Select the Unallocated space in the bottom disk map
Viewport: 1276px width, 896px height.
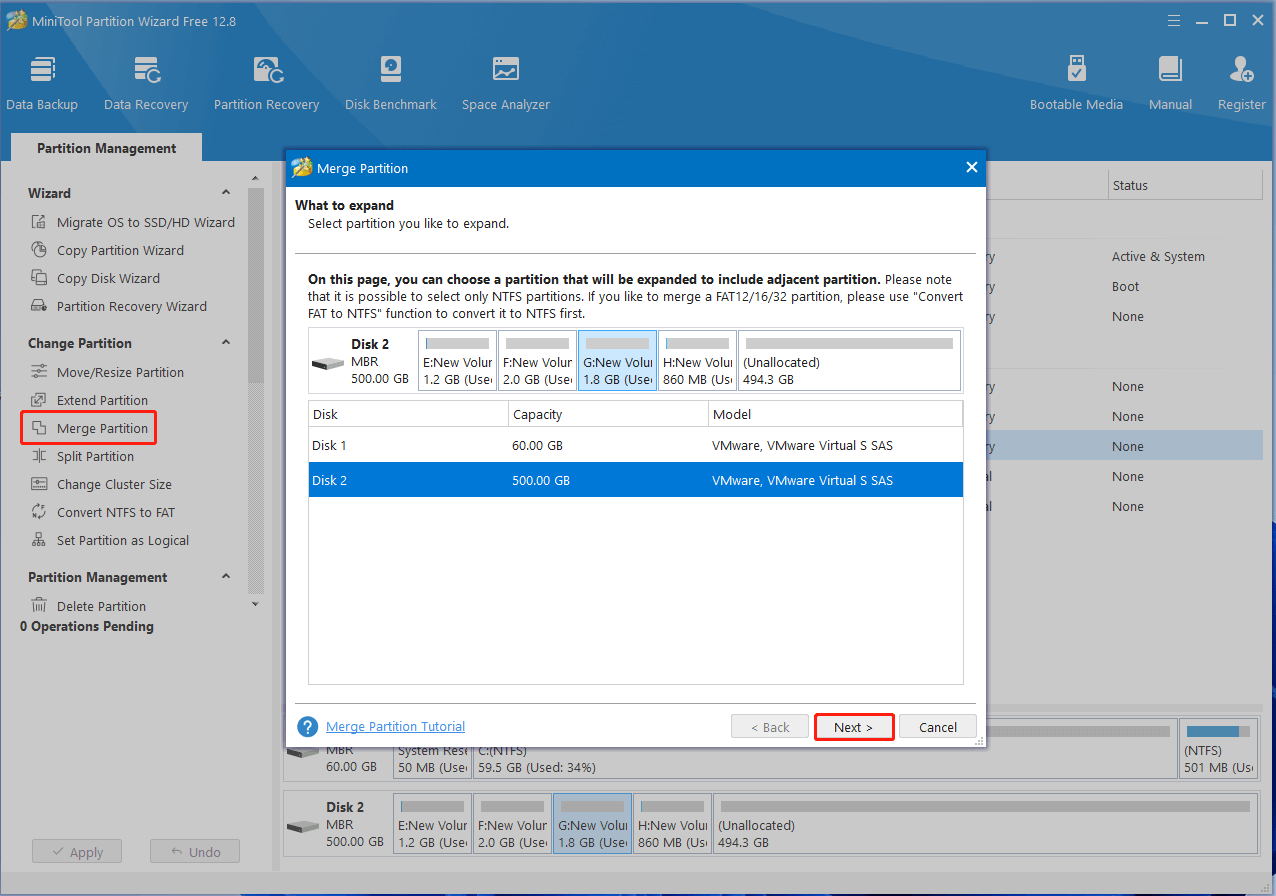click(x=985, y=824)
